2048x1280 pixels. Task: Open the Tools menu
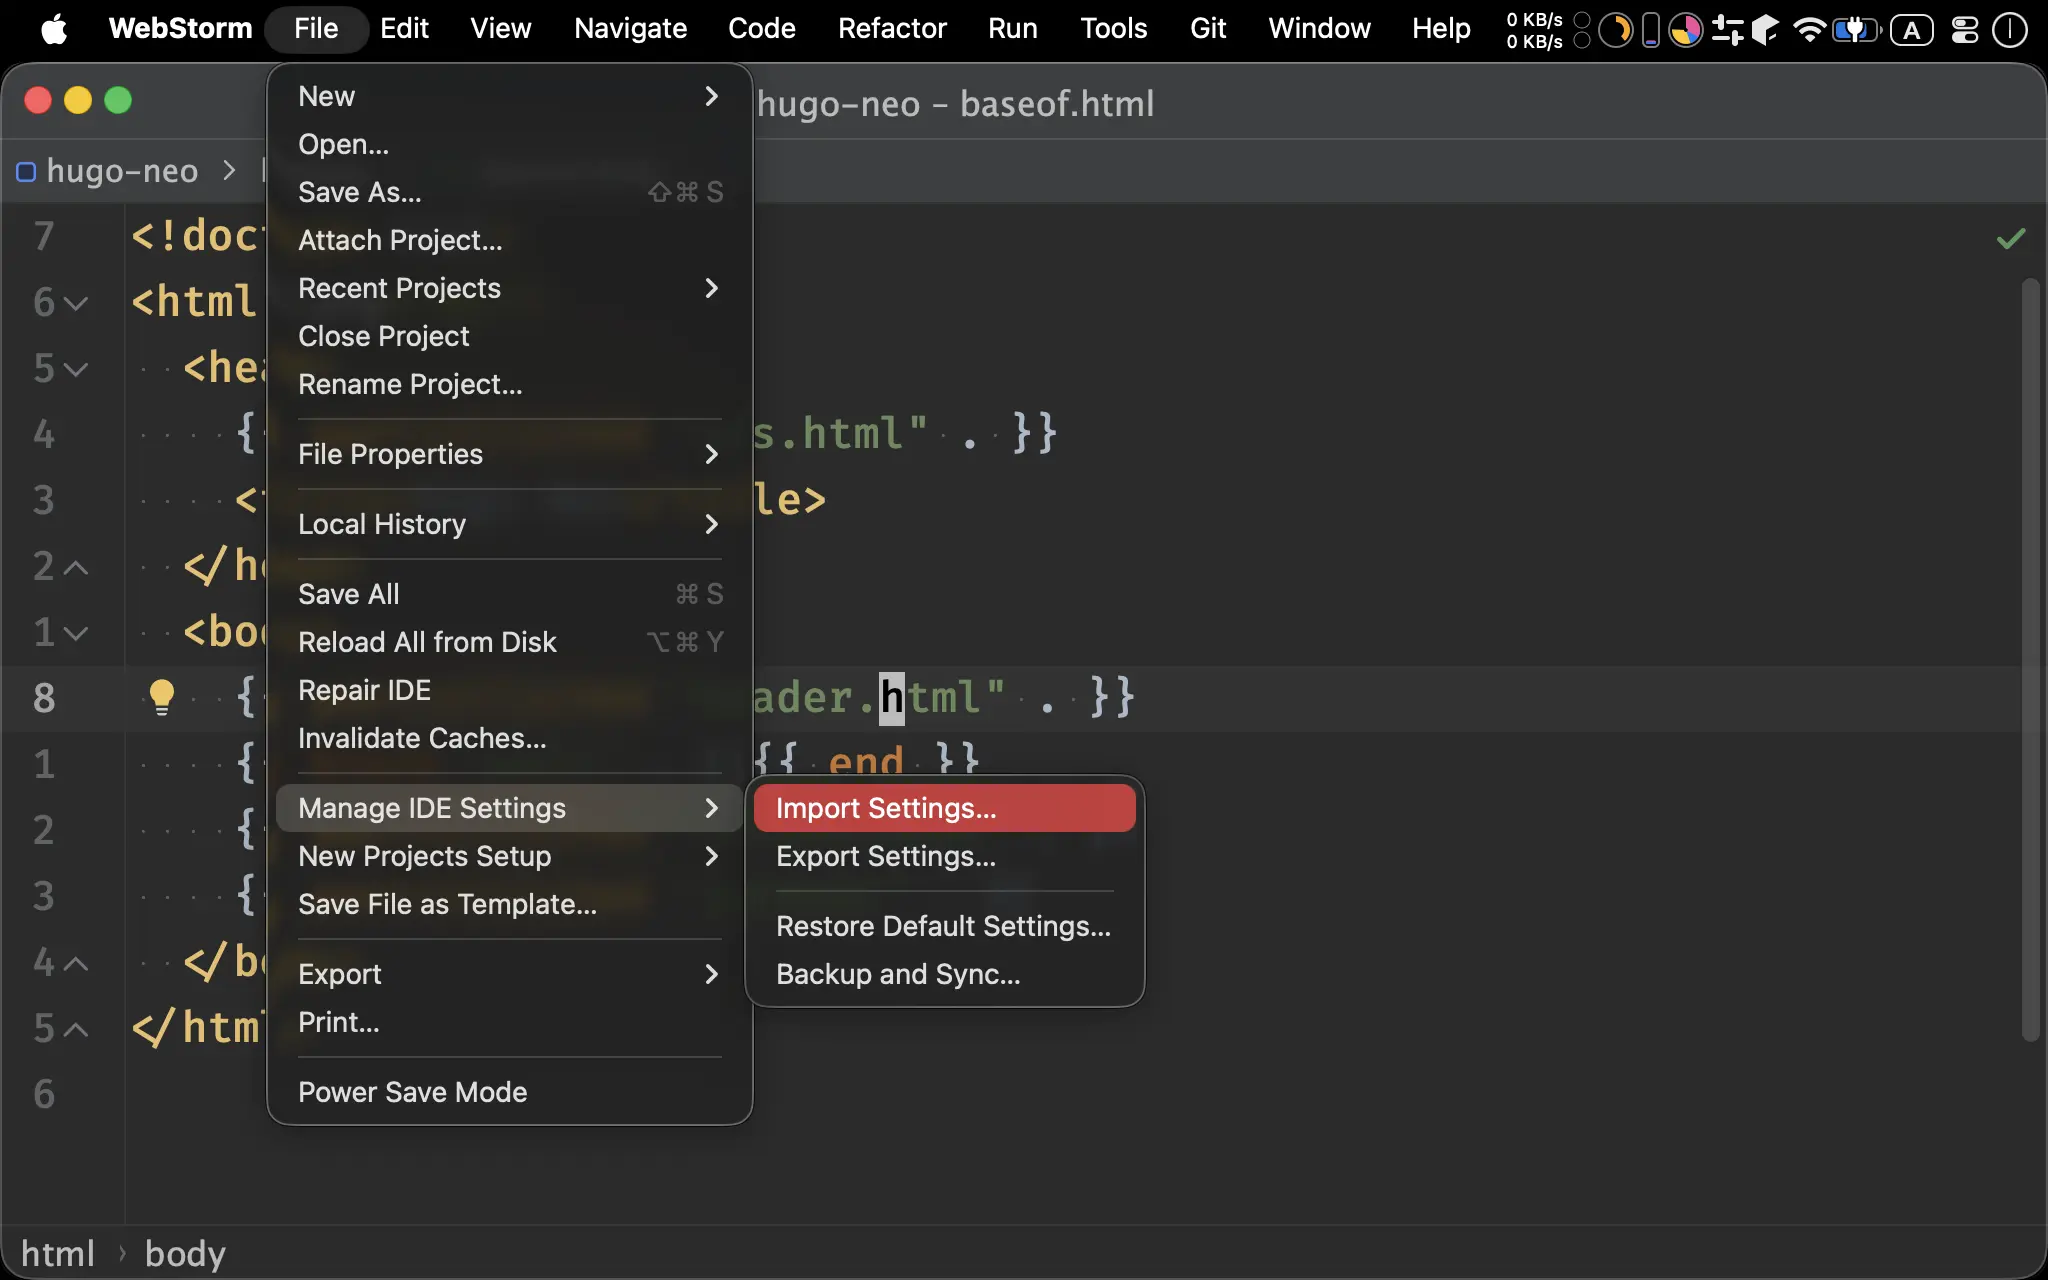(1113, 29)
